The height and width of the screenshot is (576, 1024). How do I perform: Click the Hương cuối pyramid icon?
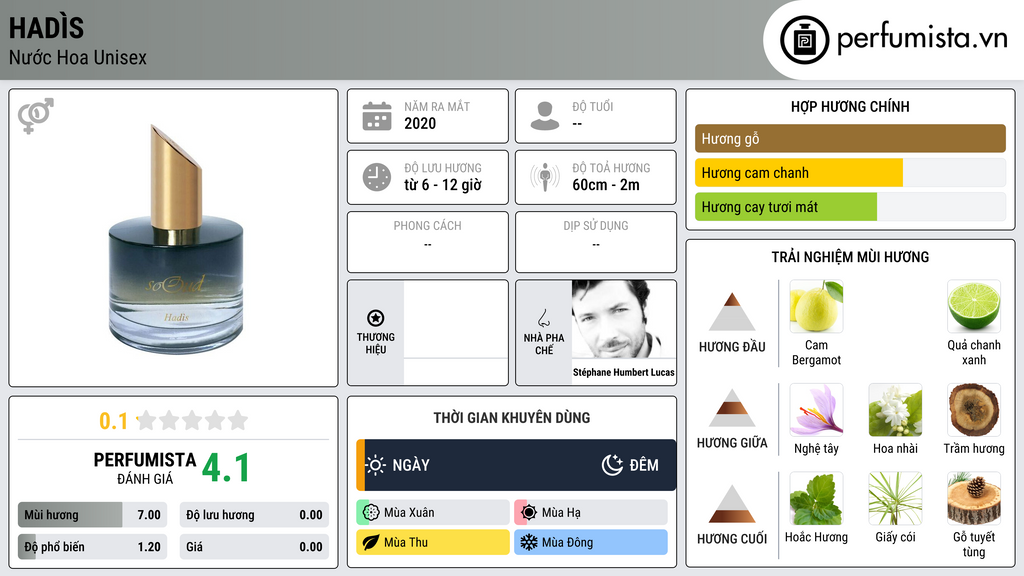click(x=732, y=504)
